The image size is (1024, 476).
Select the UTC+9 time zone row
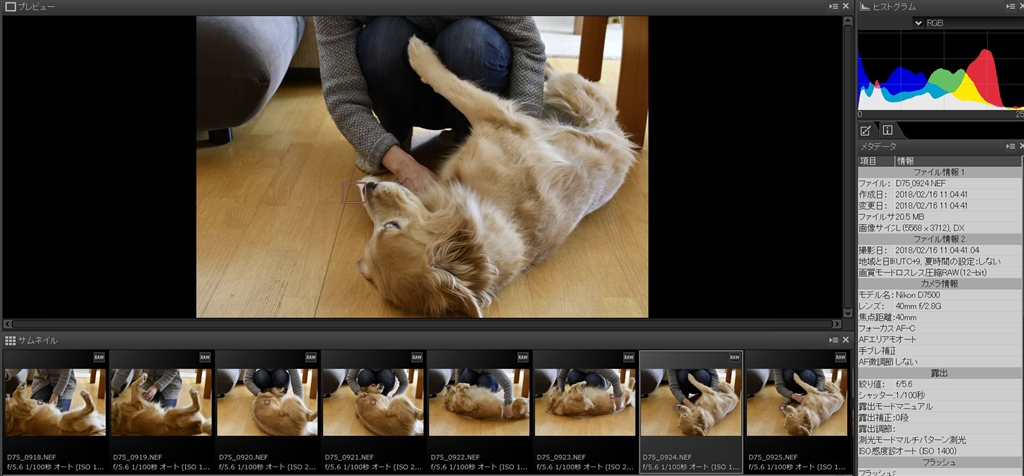tap(939, 261)
